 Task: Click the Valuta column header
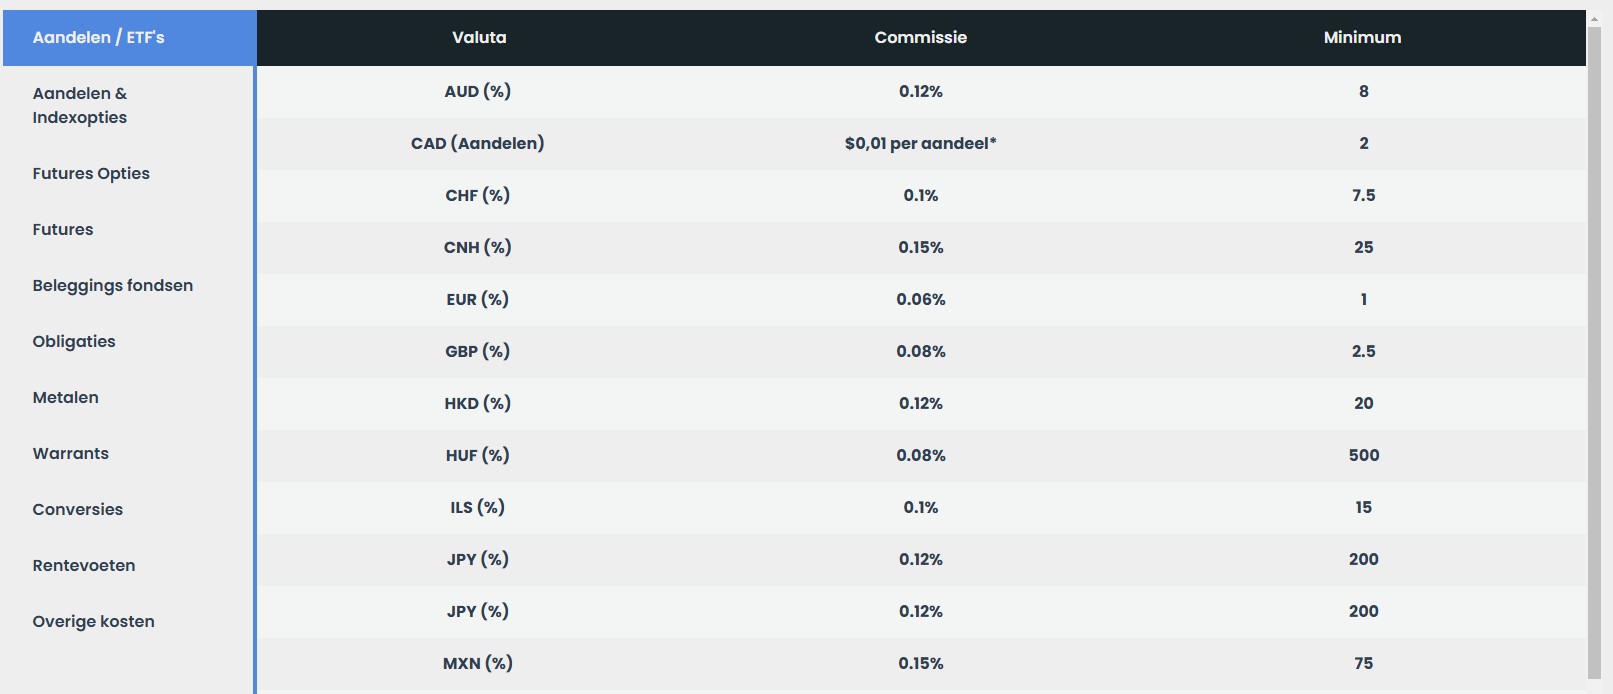tap(479, 38)
